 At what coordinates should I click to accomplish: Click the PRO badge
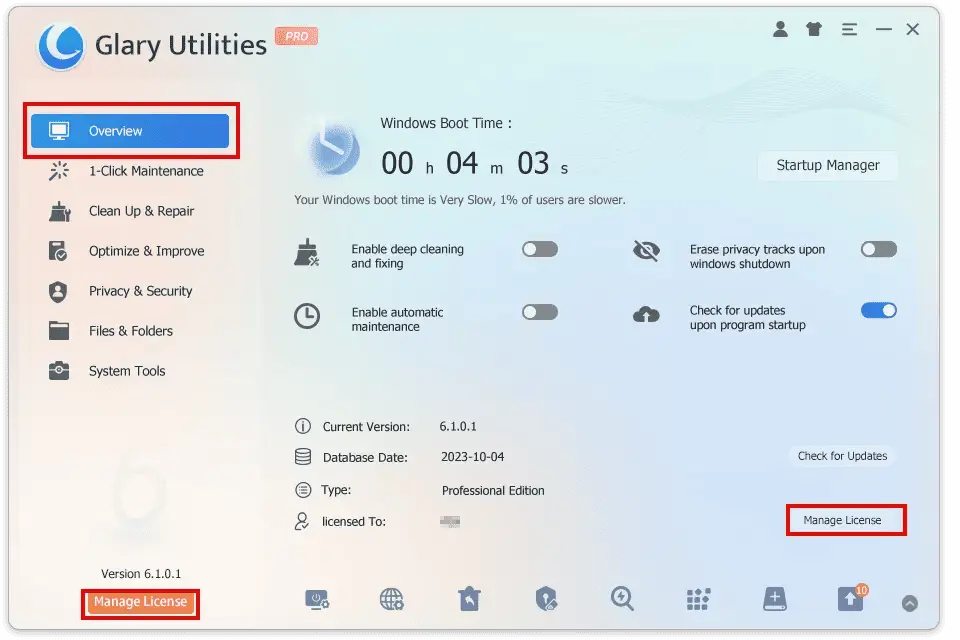(296, 36)
